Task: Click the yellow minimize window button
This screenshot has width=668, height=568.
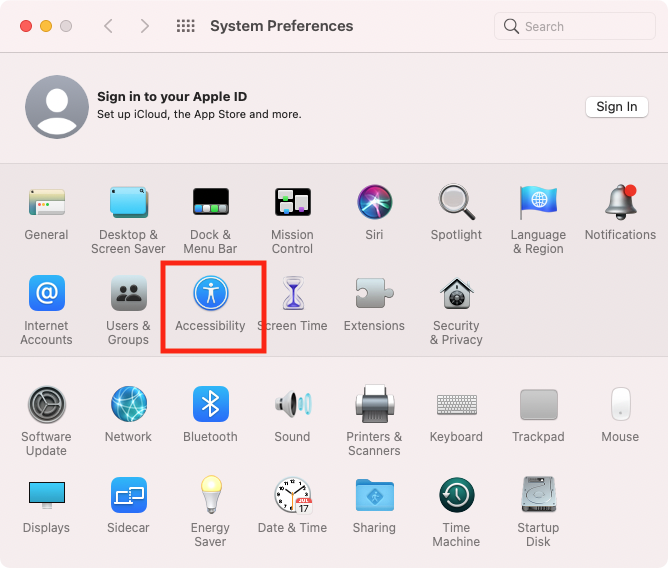Action: pos(46,26)
